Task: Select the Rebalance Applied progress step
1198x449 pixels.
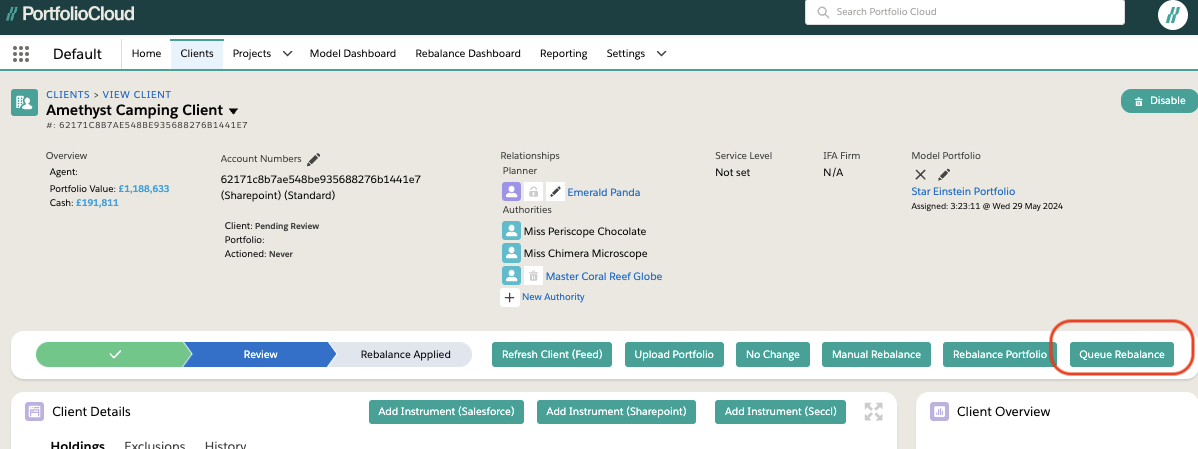Action: [x=406, y=355]
